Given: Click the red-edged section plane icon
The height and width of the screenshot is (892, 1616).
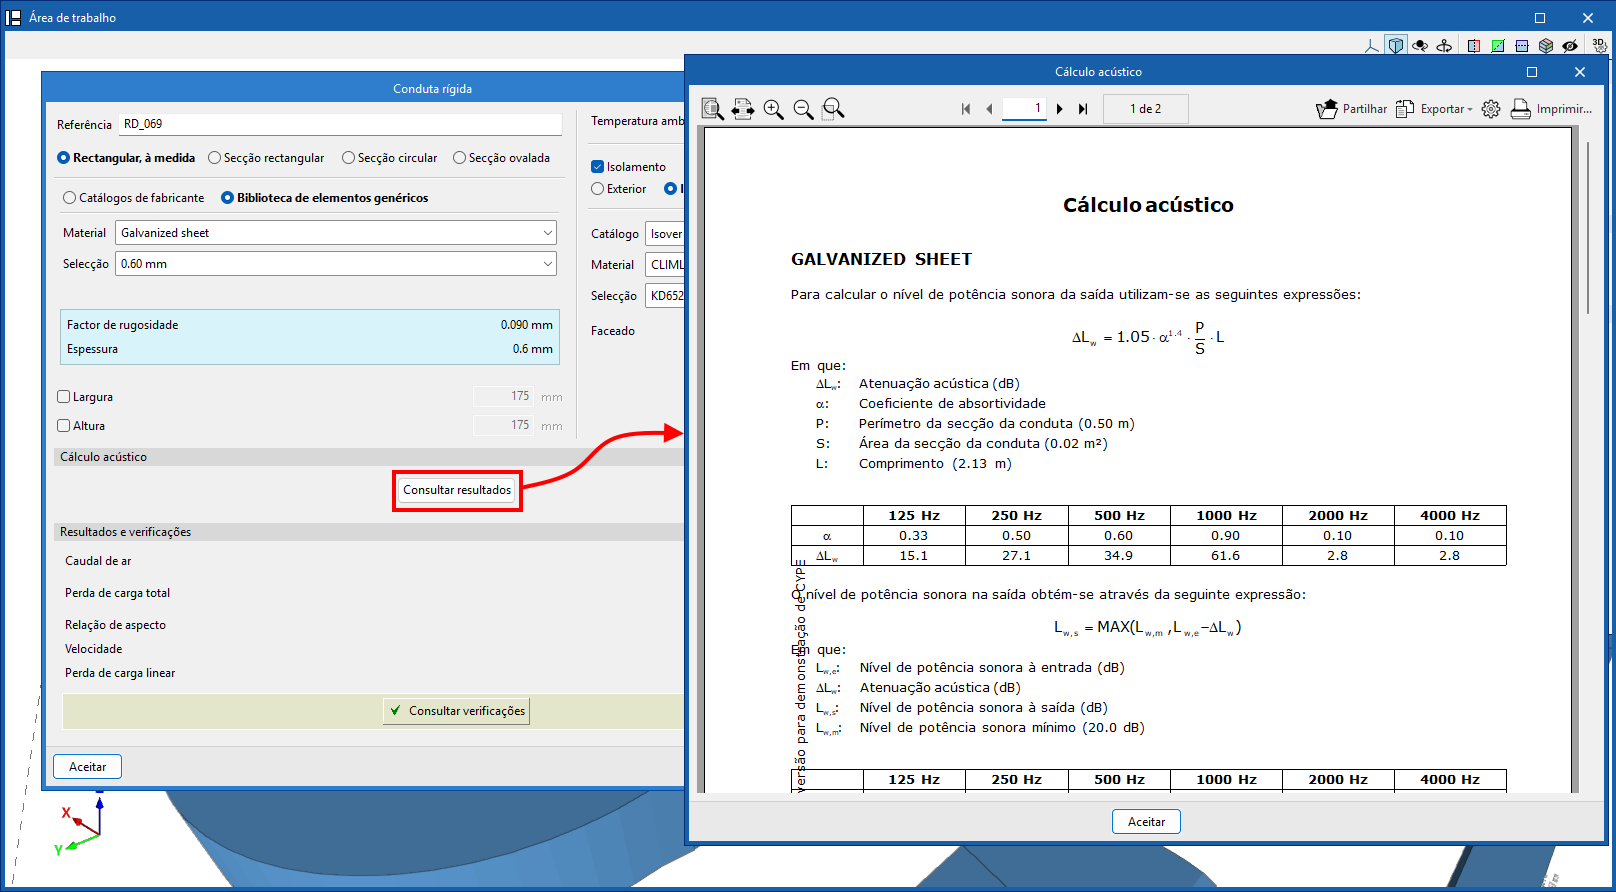Looking at the screenshot, I should 1474,46.
